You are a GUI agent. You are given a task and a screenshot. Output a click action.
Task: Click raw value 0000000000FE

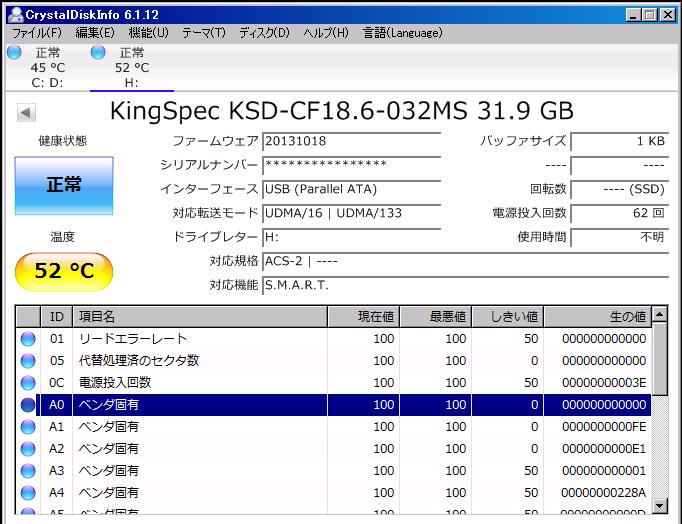click(604, 427)
